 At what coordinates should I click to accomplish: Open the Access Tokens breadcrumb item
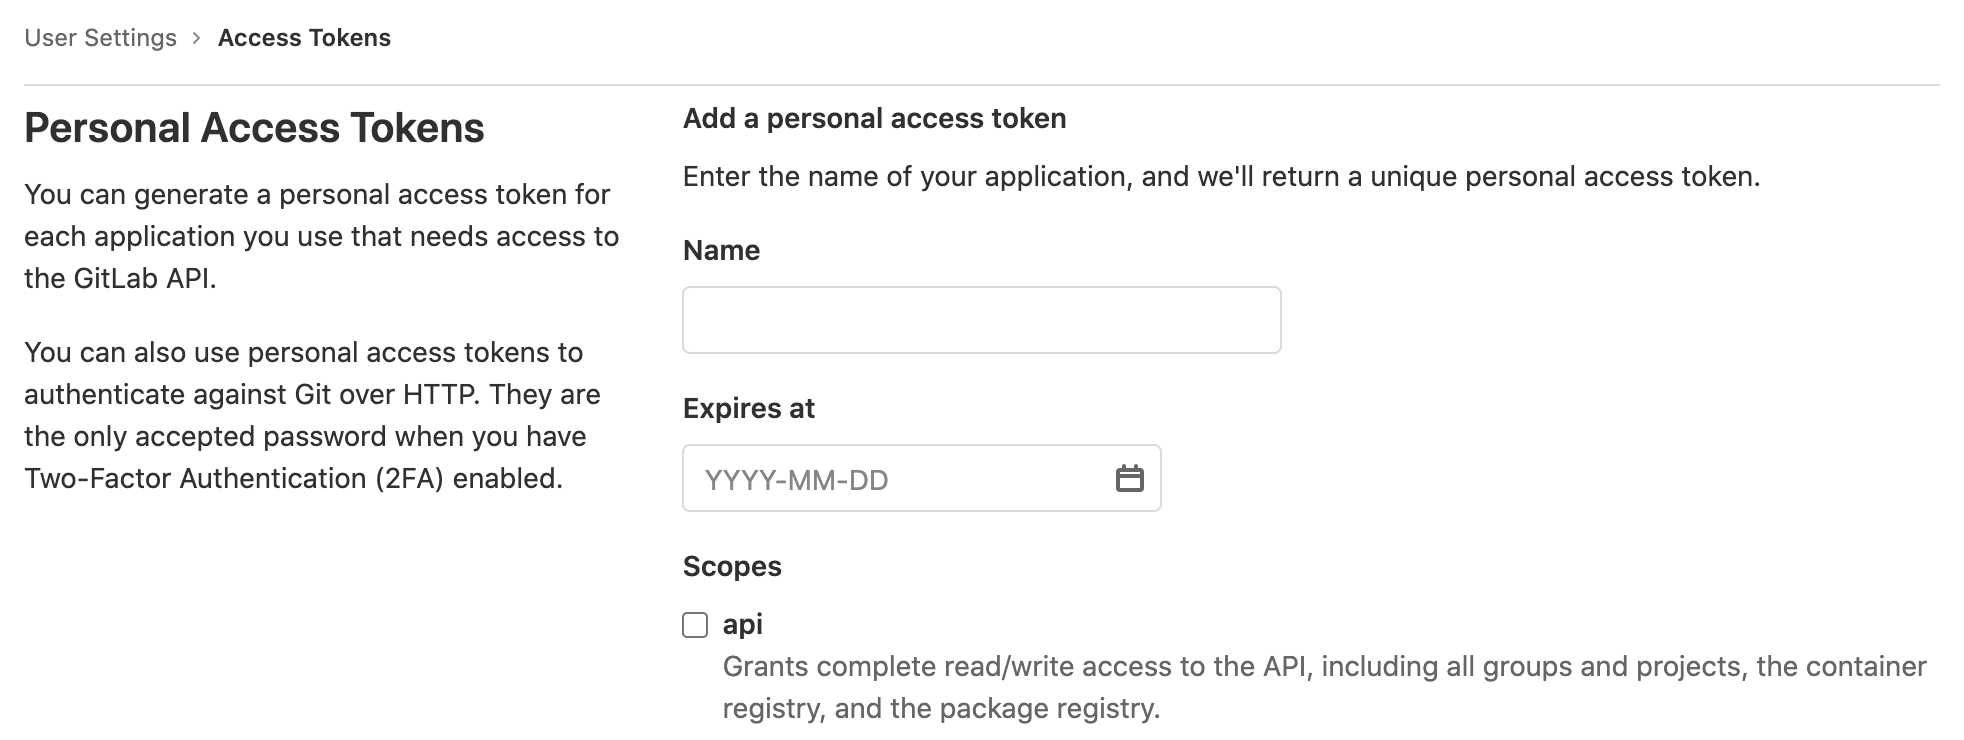tap(304, 38)
